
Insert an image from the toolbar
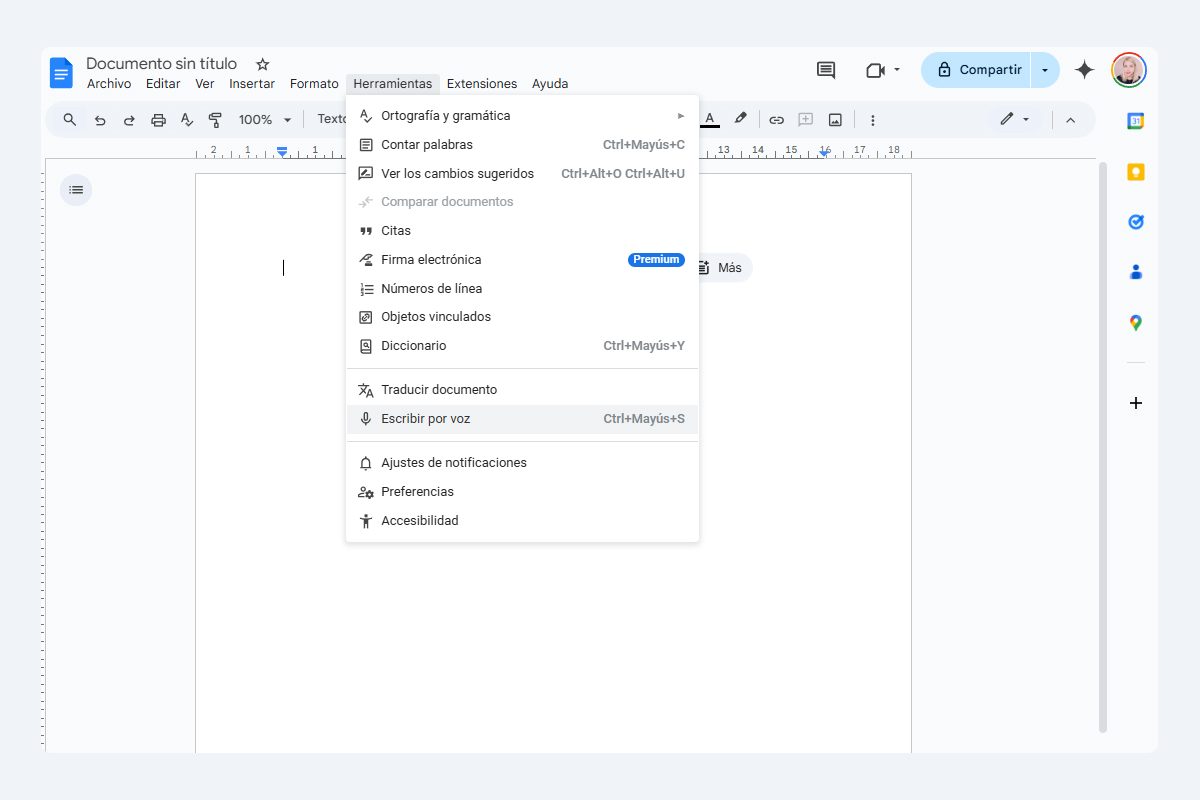pos(835,119)
